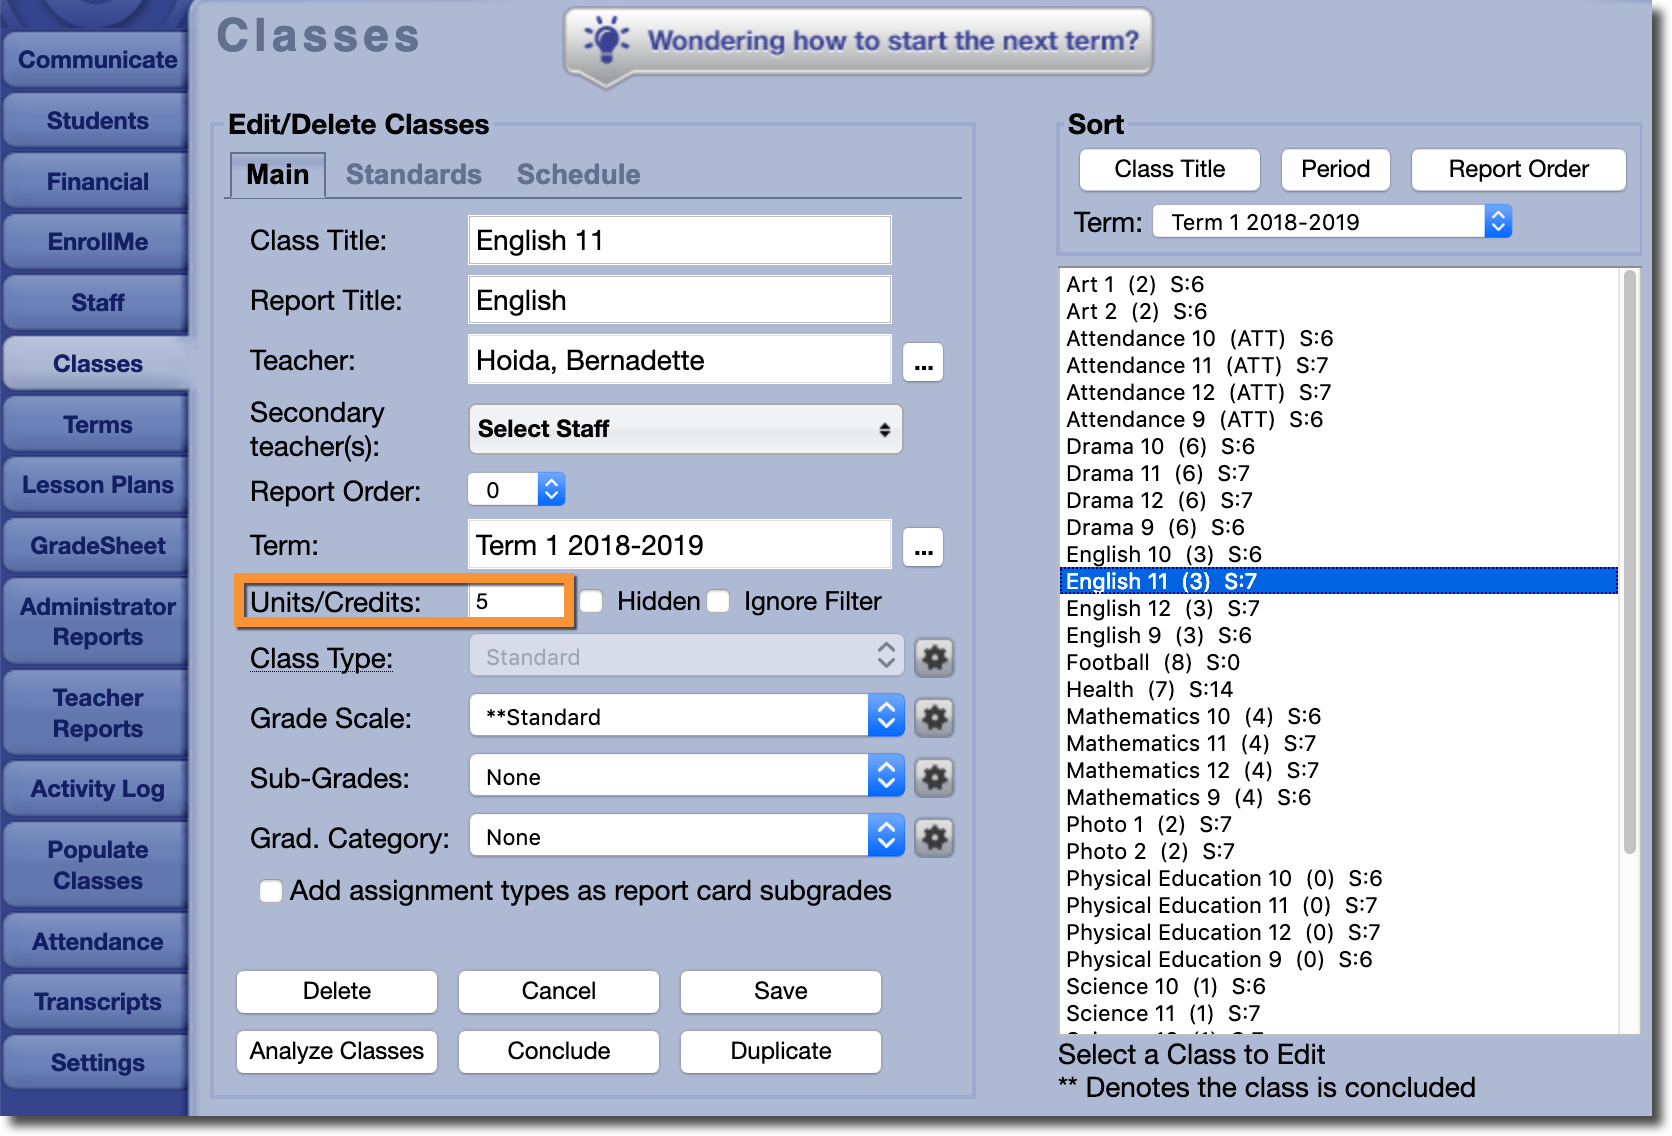Click the ellipsis button beside Teacher field
The height and width of the screenshot is (1136, 1672).
[x=922, y=363]
